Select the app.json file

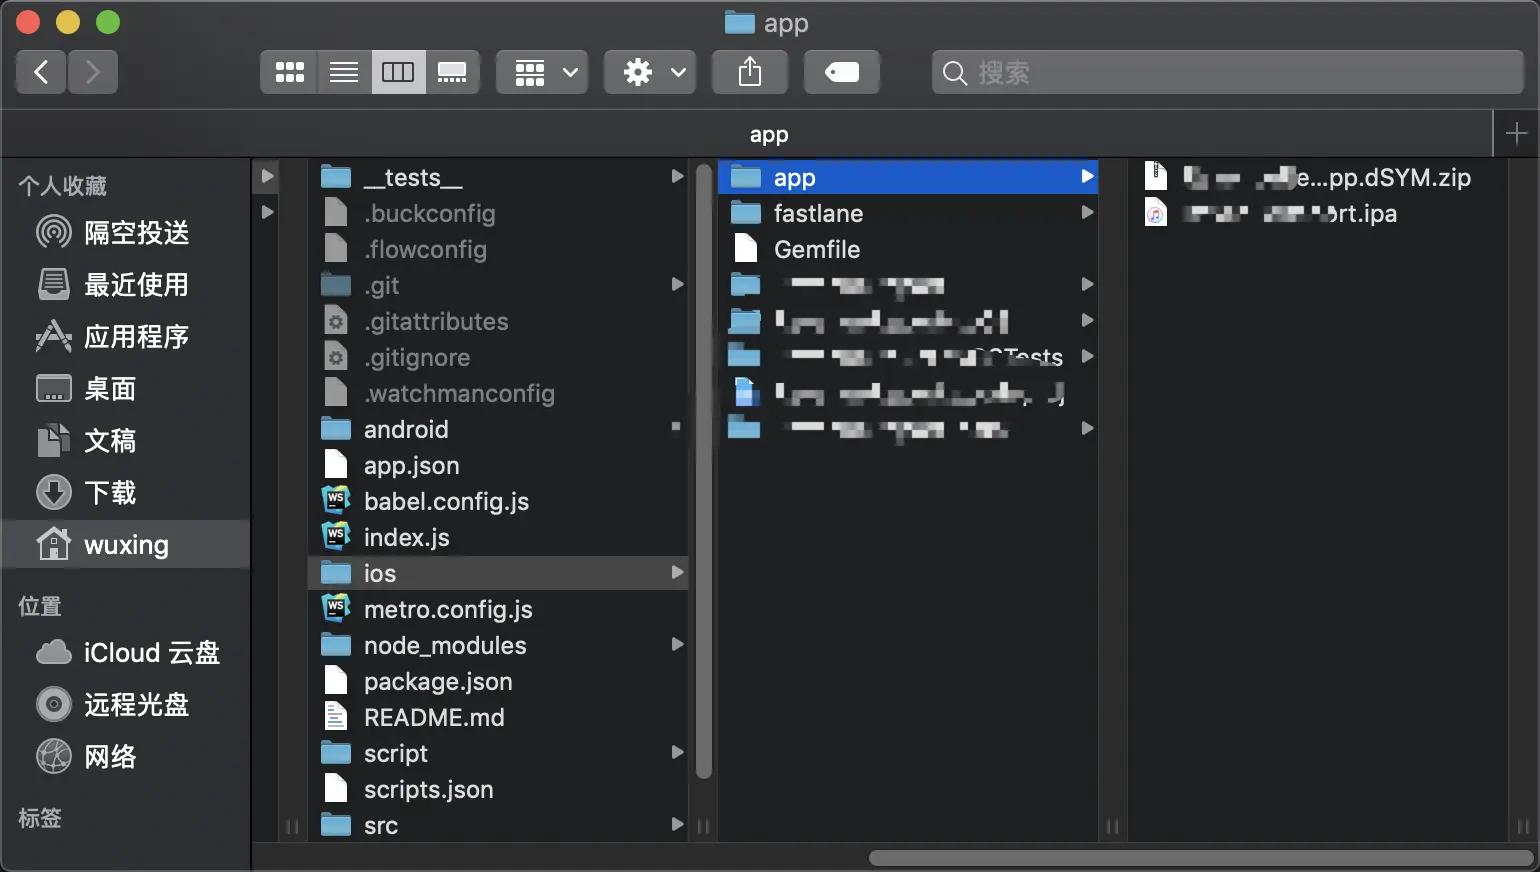point(498,465)
